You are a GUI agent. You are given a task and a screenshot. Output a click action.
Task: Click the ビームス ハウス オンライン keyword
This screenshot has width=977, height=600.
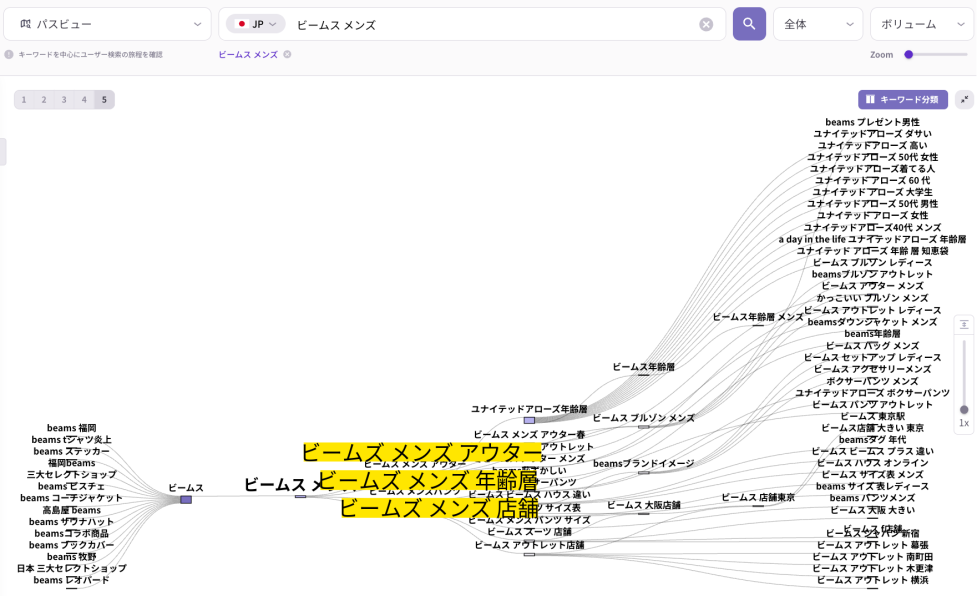point(872,463)
